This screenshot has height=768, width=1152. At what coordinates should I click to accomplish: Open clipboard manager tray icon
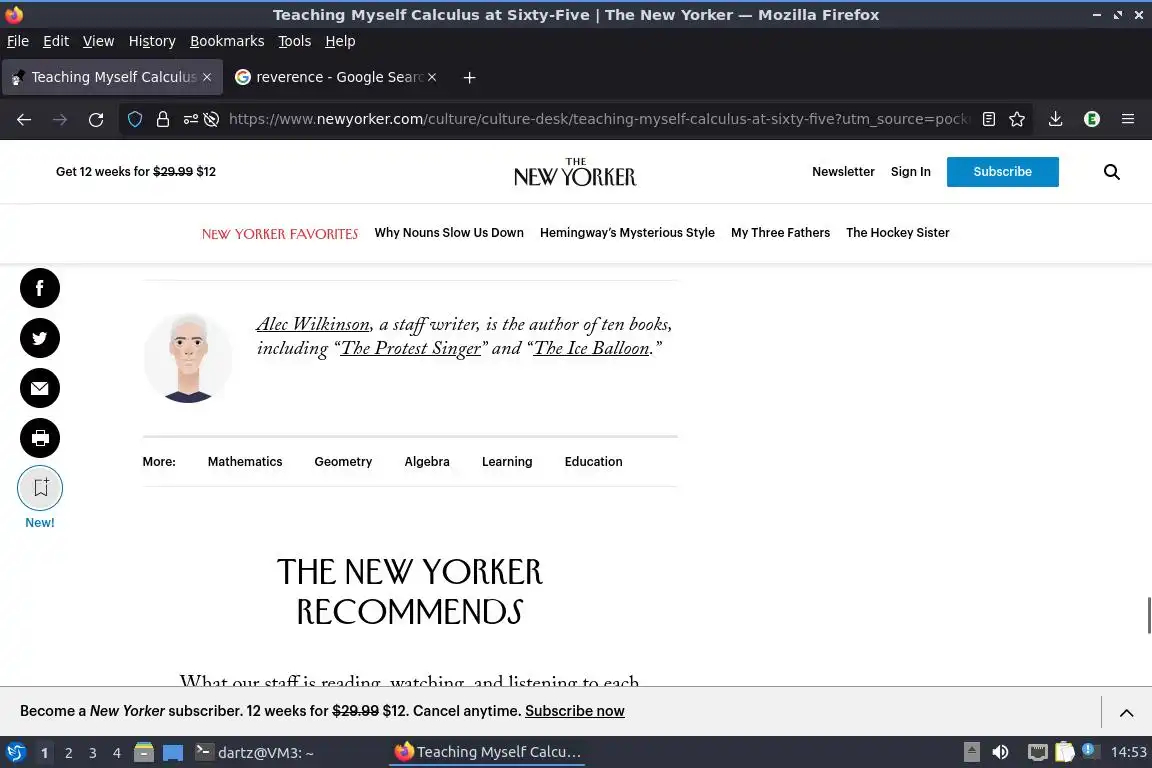point(1065,753)
